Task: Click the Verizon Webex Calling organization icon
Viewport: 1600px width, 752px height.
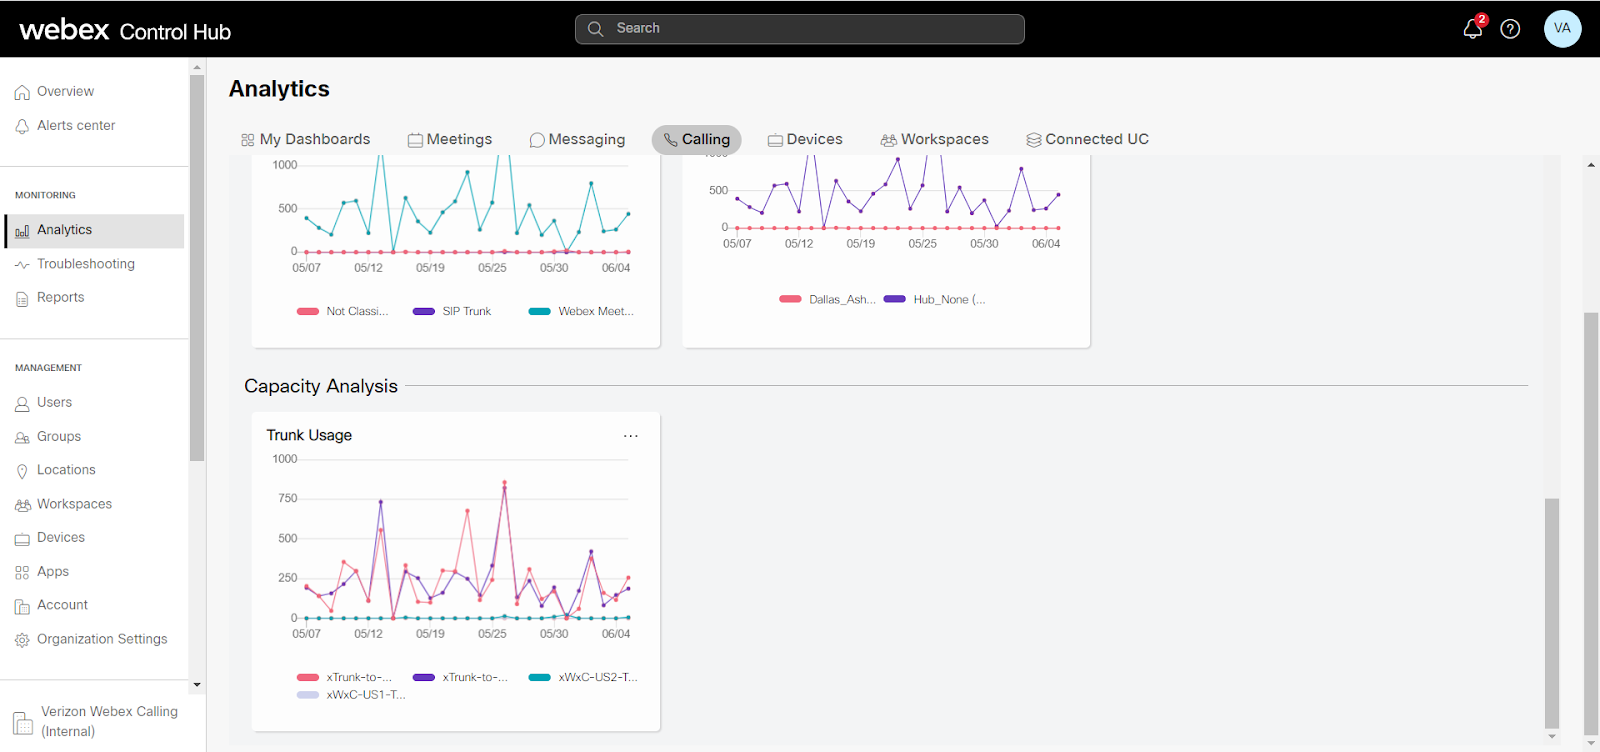Action: (23, 722)
